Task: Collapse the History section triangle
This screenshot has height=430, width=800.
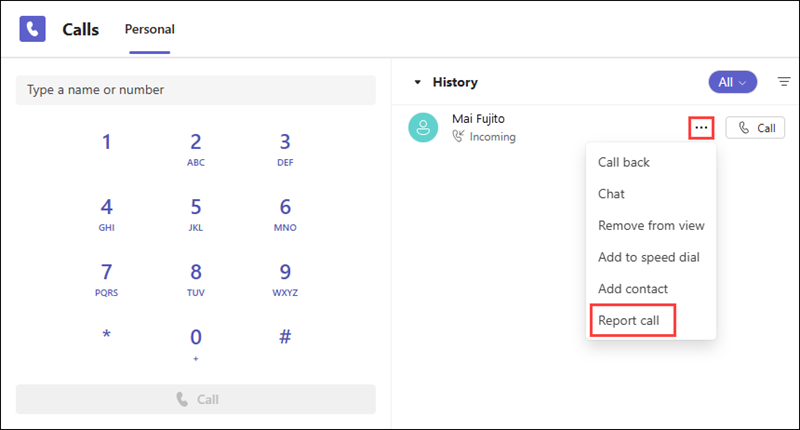Action: (418, 83)
